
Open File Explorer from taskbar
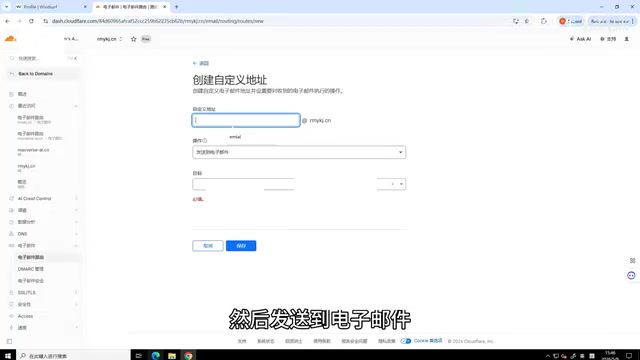[172, 356]
